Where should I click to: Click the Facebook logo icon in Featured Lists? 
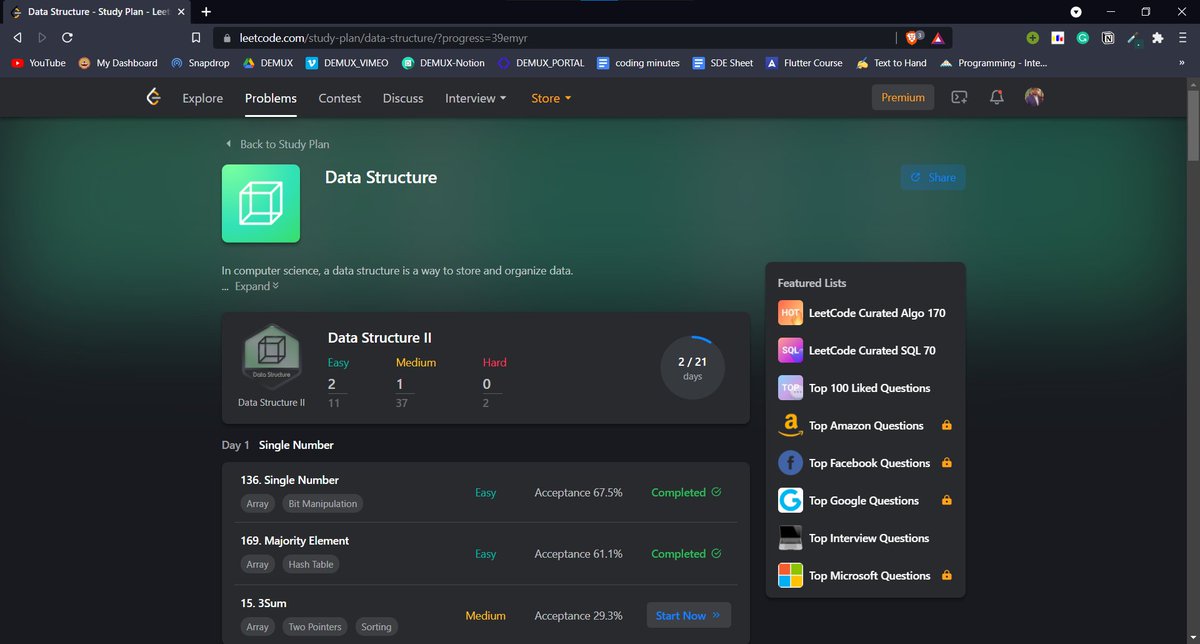click(x=790, y=463)
